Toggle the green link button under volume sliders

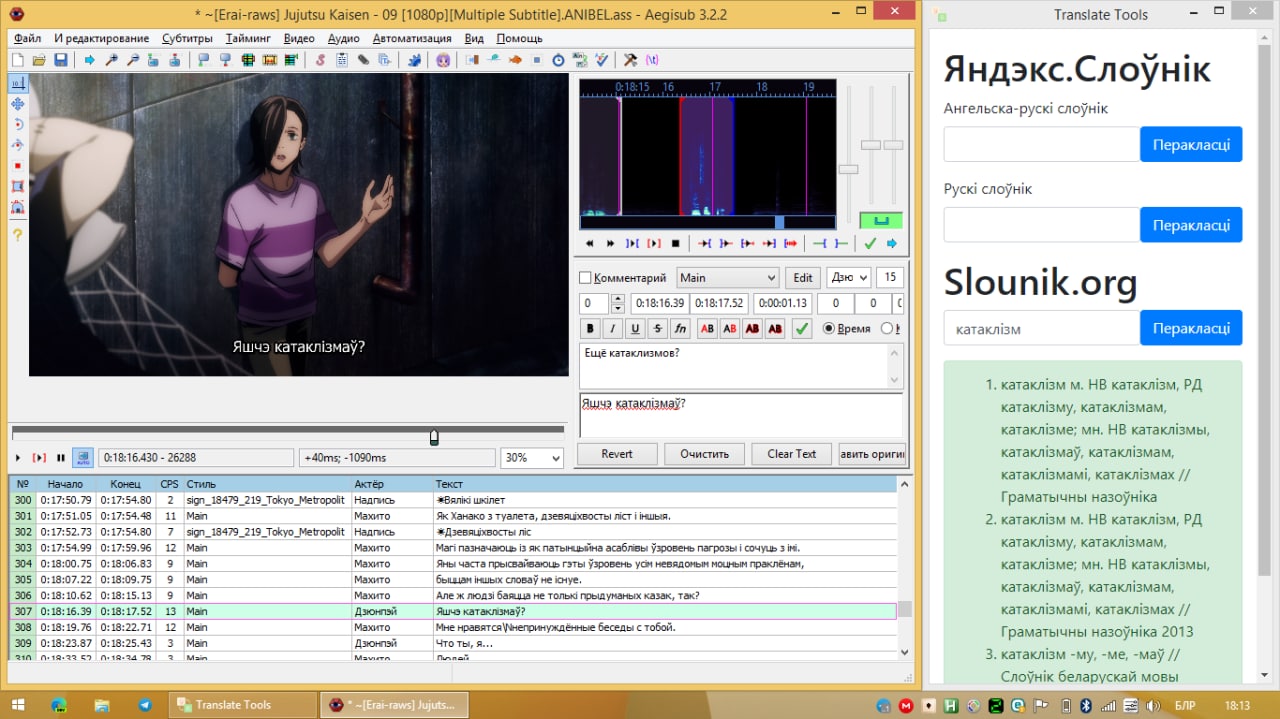tap(881, 220)
